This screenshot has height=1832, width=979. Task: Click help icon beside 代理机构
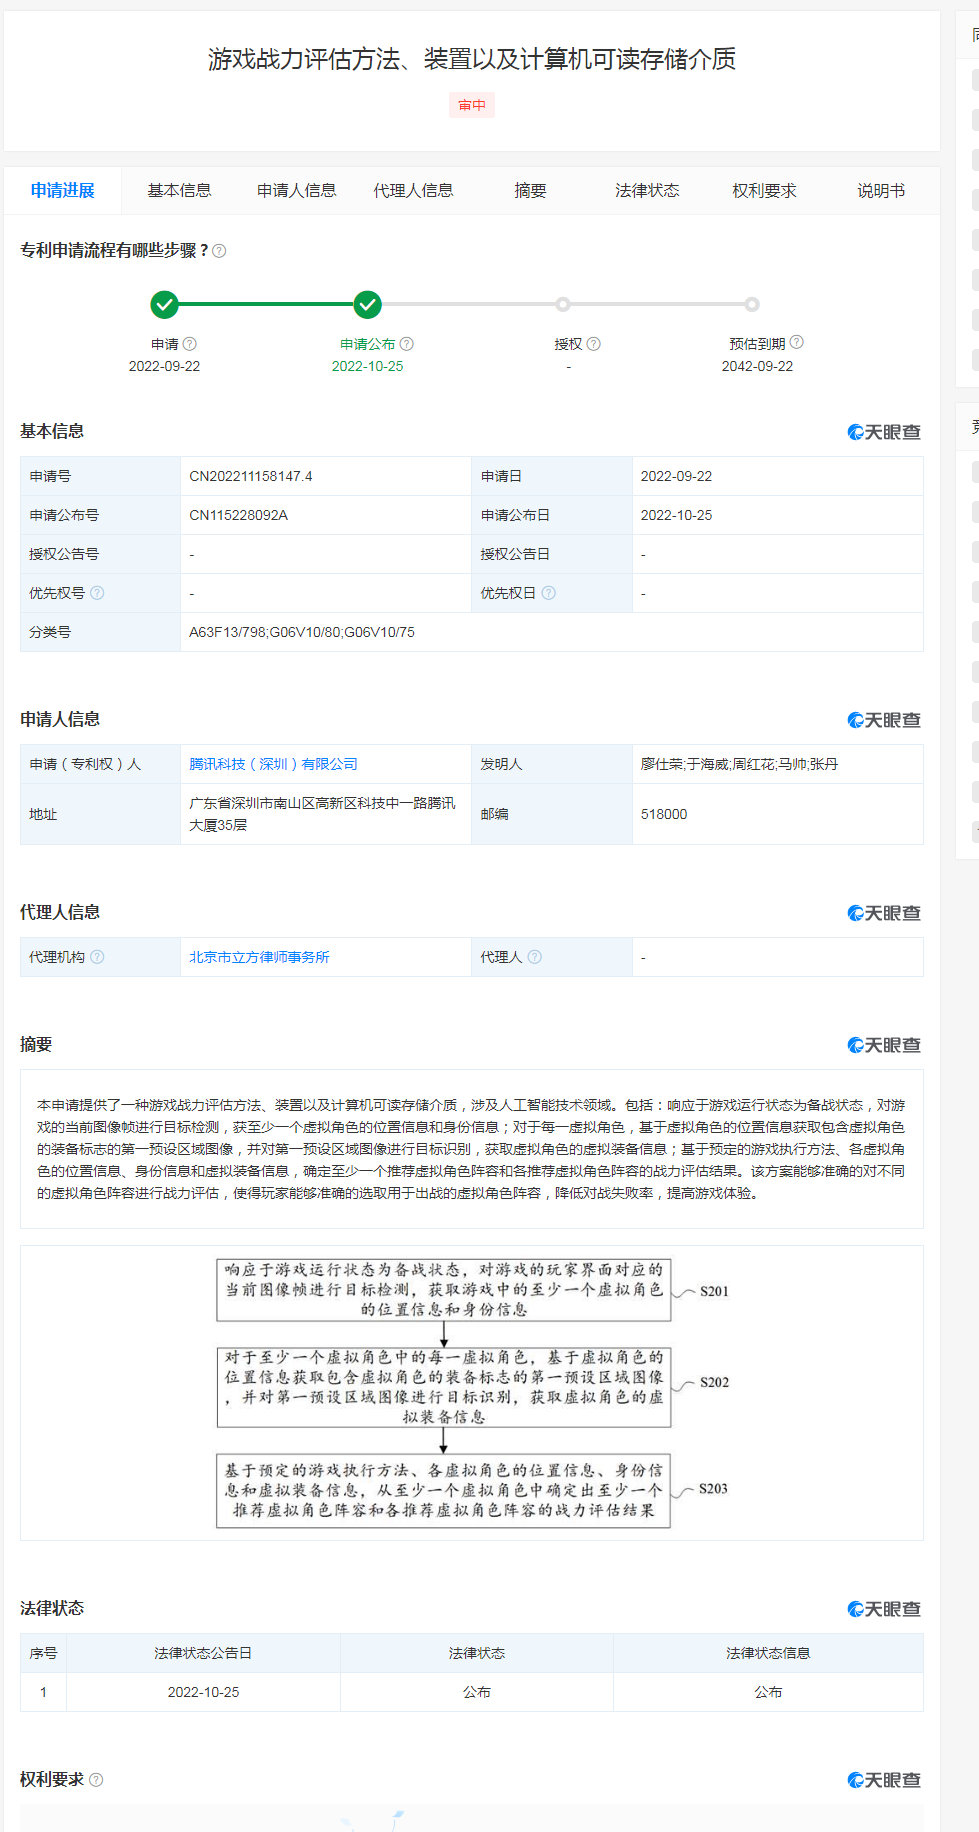coord(97,957)
